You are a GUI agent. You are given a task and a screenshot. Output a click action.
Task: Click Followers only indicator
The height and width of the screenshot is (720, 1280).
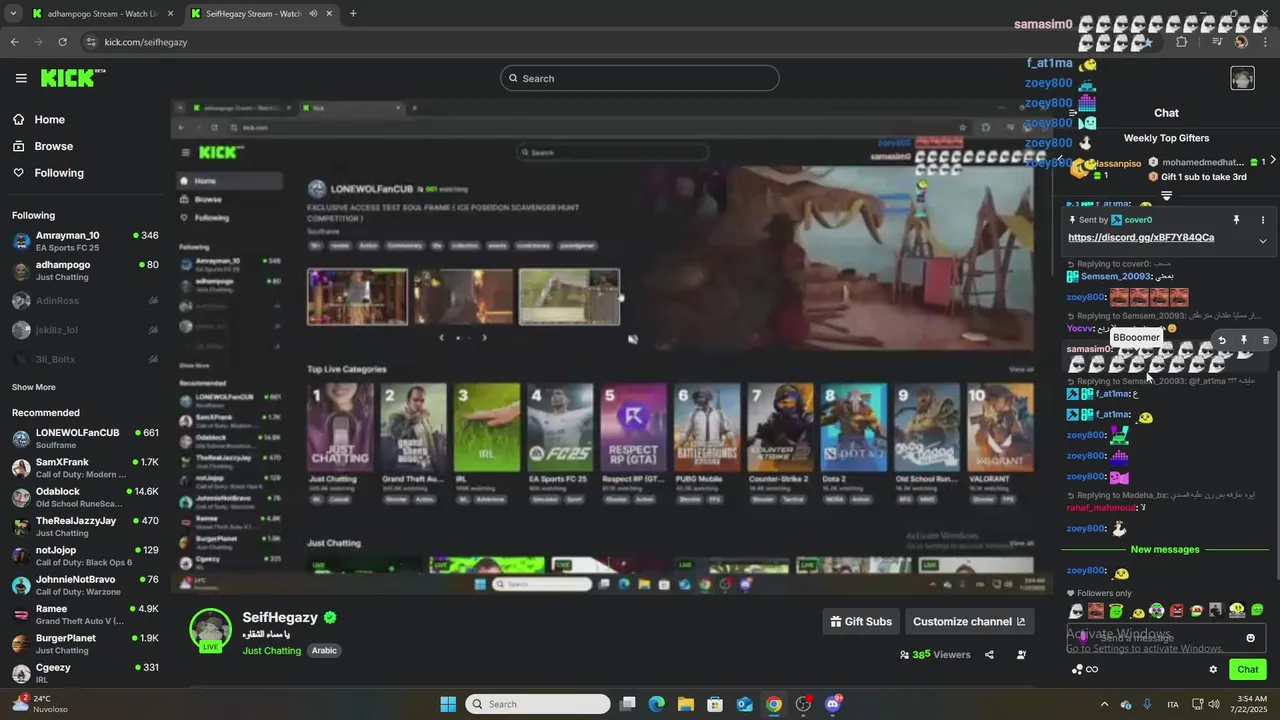(1099, 593)
